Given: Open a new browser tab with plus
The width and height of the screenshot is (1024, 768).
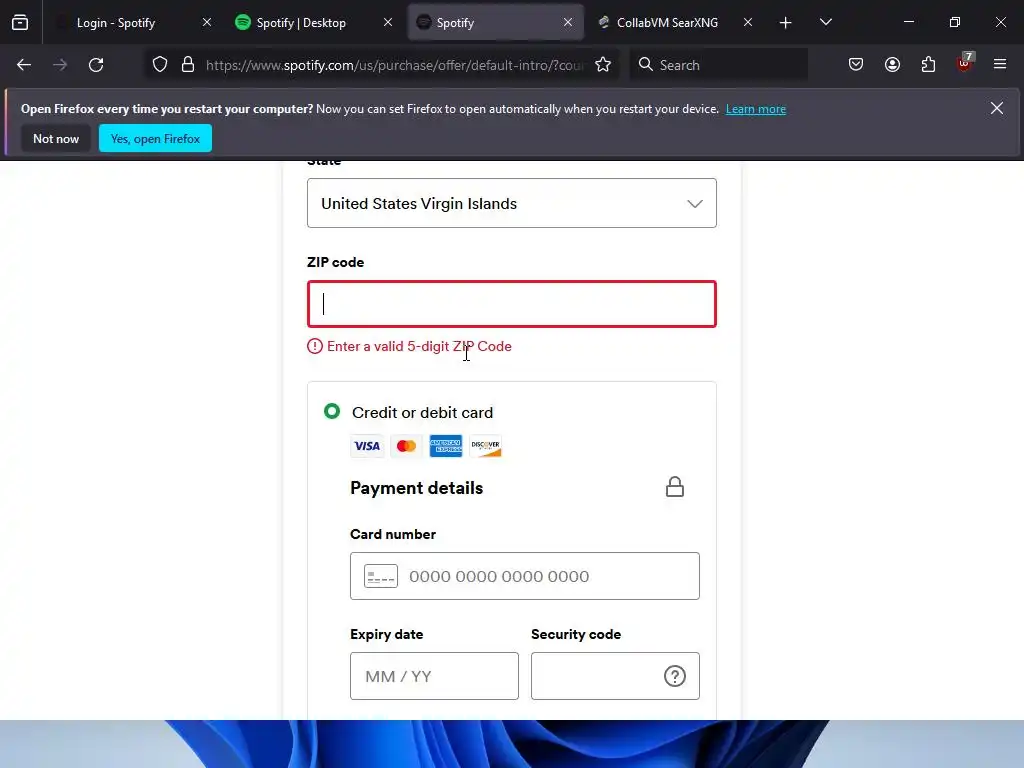Looking at the screenshot, I should [x=786, y=23].
